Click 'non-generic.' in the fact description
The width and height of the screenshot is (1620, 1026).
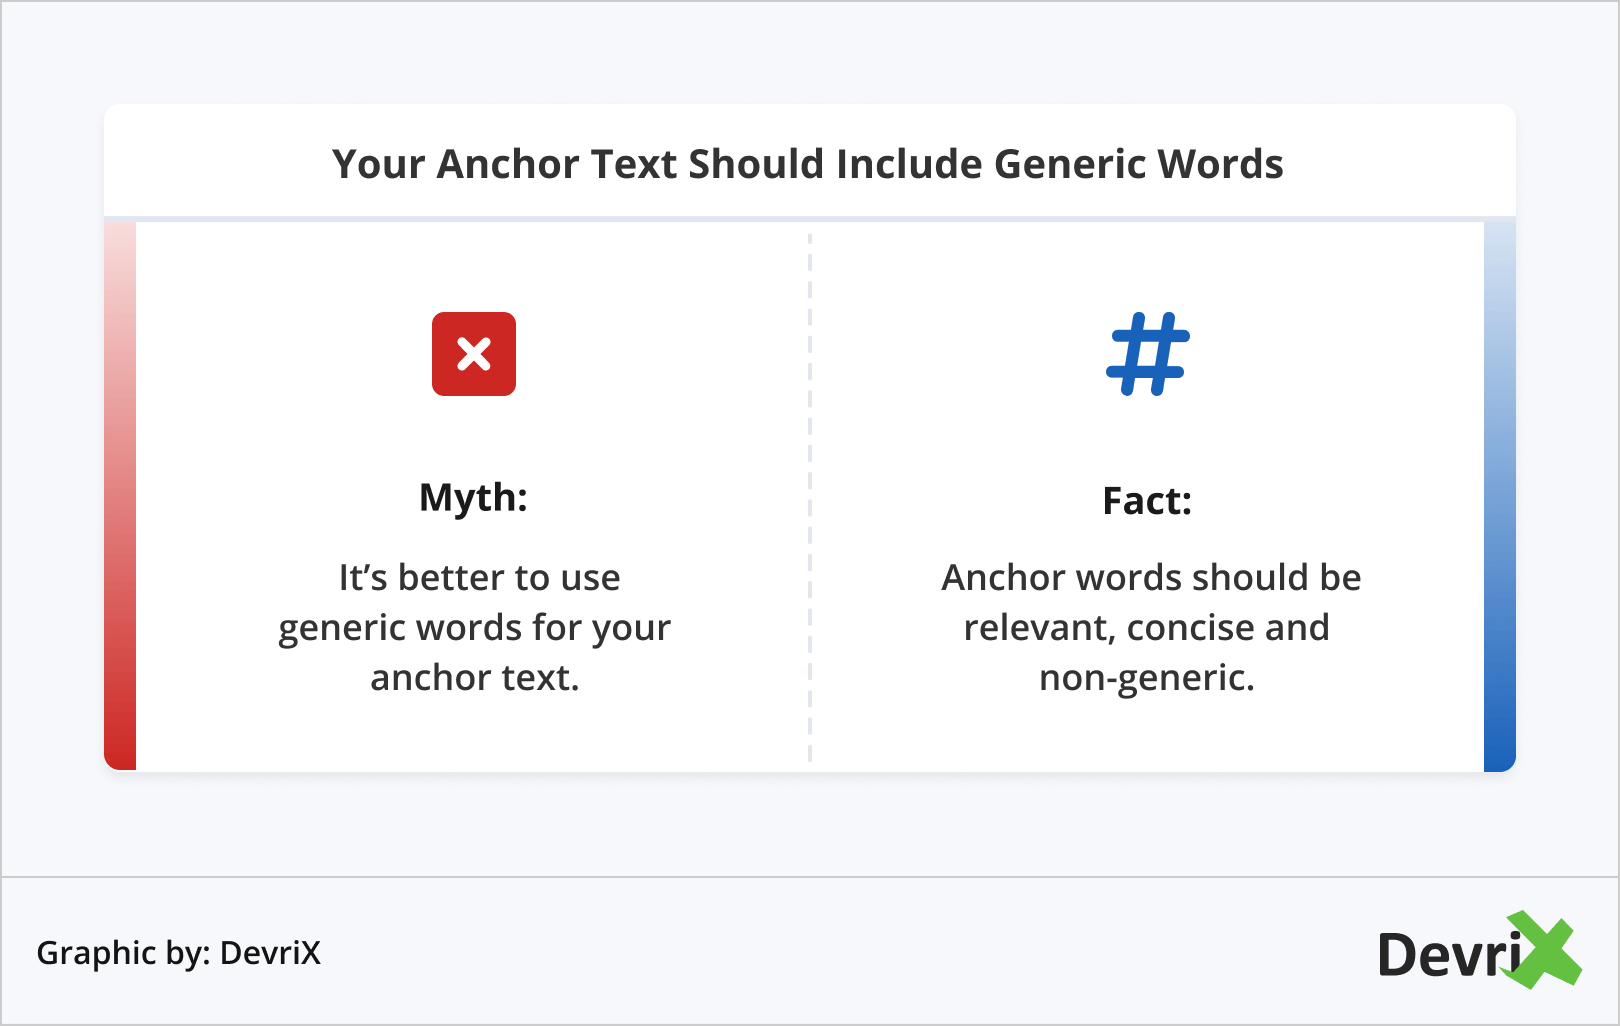[1147, 678]
